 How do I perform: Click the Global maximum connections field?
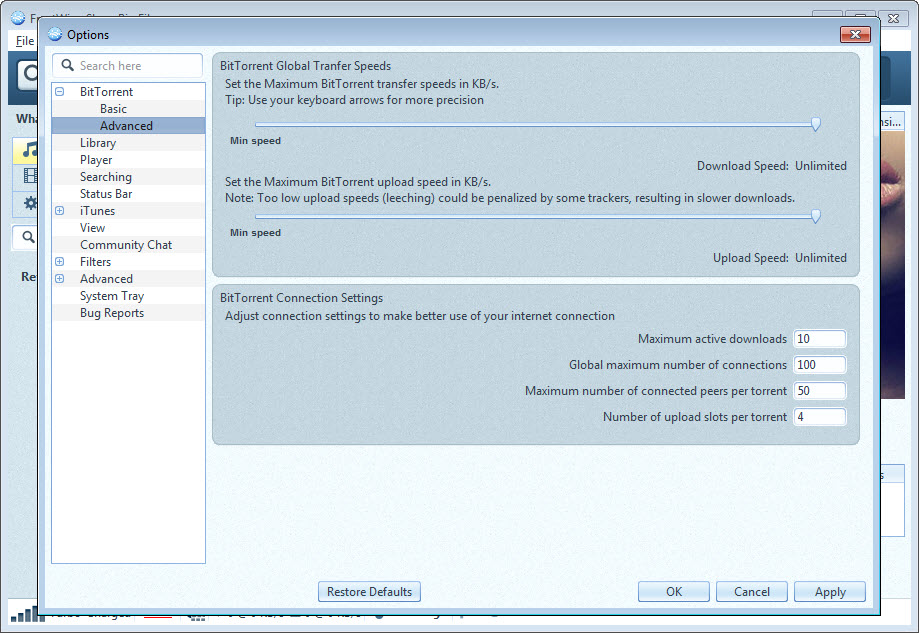click(819, 365)
